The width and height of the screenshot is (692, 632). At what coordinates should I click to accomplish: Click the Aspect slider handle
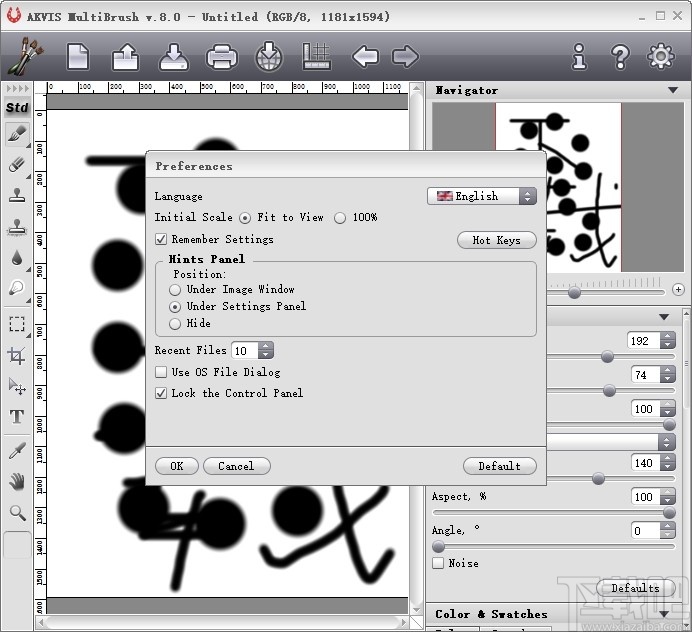669,512
